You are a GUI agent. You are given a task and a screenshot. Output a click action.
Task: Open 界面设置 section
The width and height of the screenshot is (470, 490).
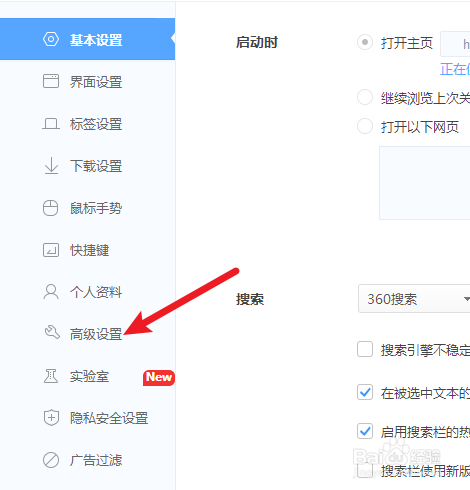click(x=87, y=82)
